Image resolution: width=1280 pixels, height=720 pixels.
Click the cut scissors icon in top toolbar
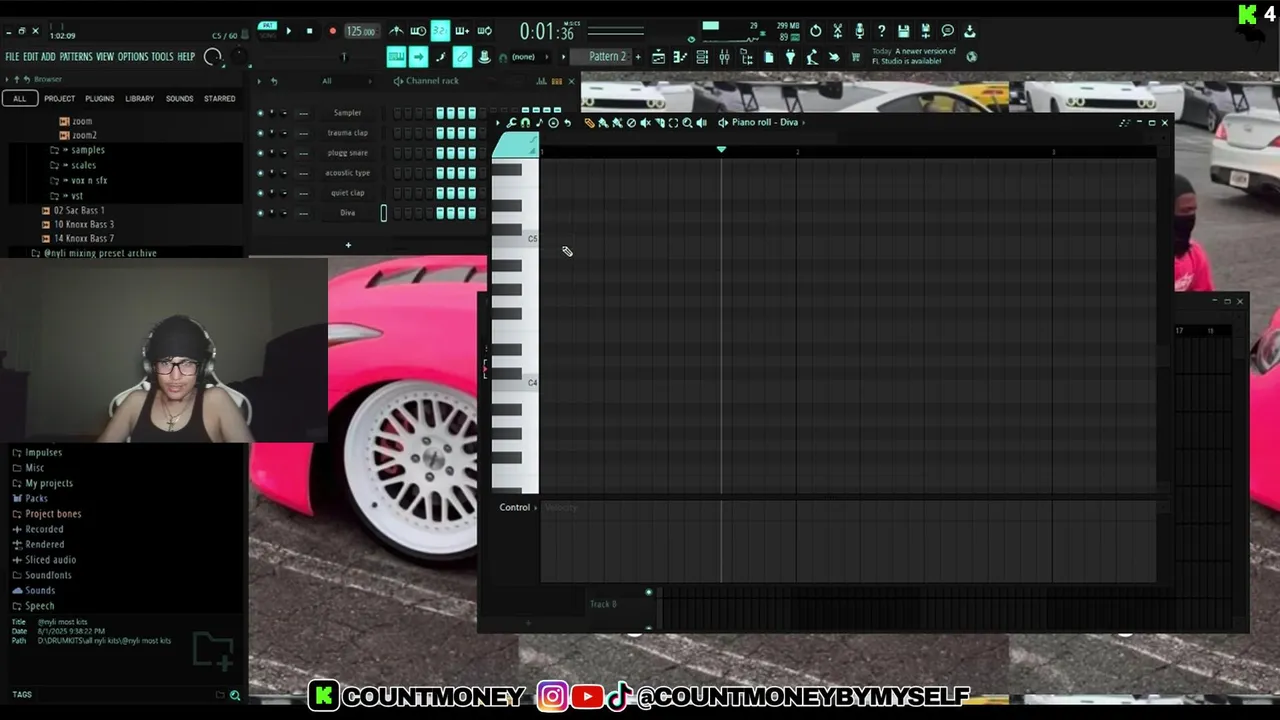(x=838, y=31)
